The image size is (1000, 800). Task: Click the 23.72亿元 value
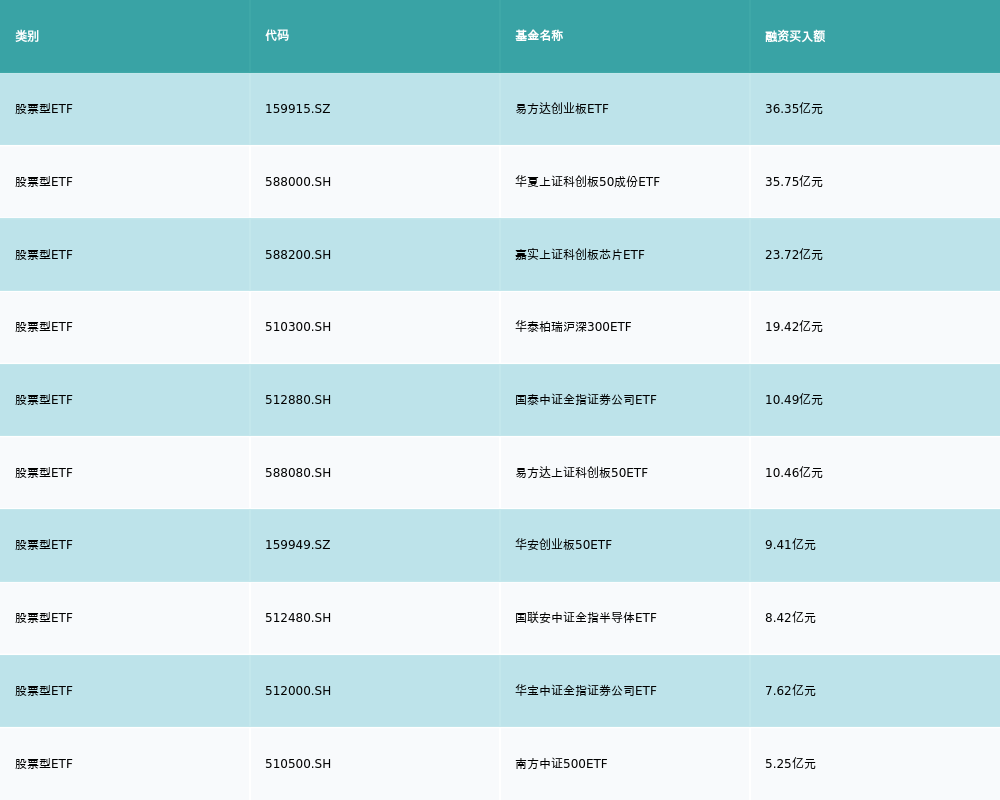pos(793,255)
